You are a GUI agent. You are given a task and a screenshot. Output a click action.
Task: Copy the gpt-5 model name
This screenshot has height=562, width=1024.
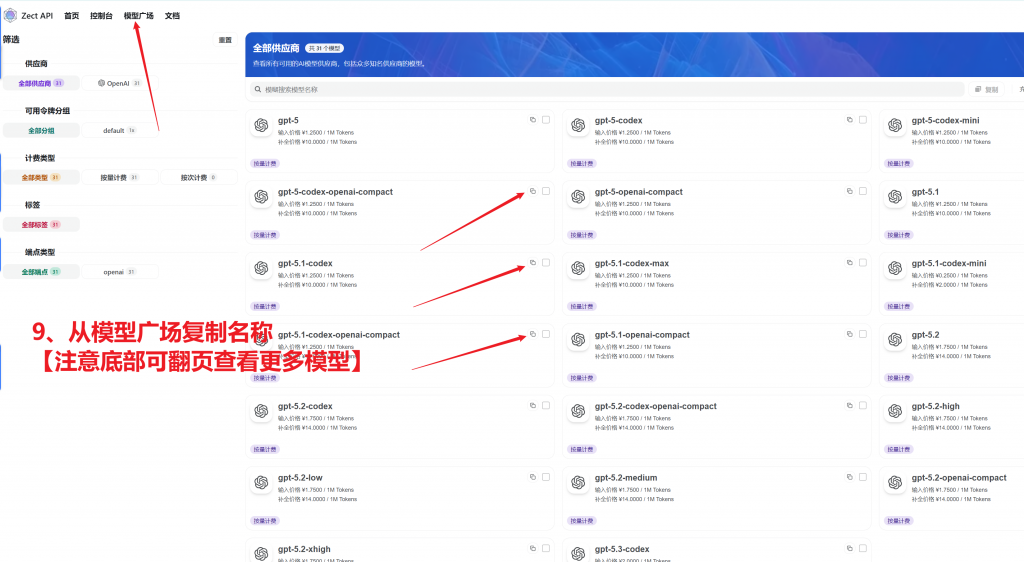[x=533, y=120]
